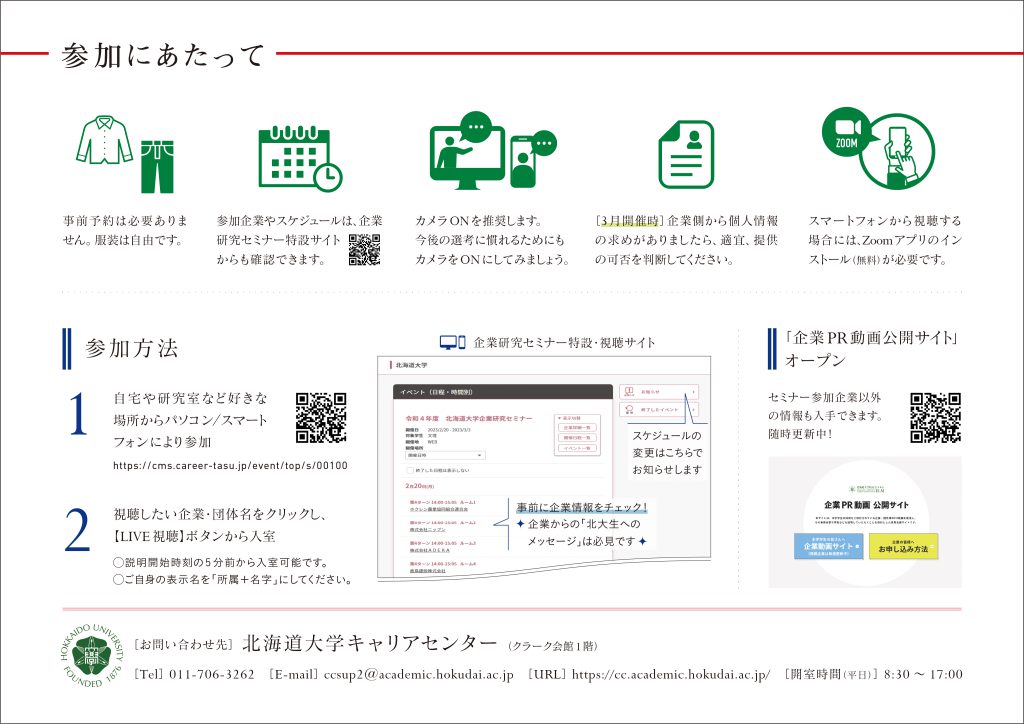
Task: Click the blue 企業動画サイト button
Action: (829, 546)
